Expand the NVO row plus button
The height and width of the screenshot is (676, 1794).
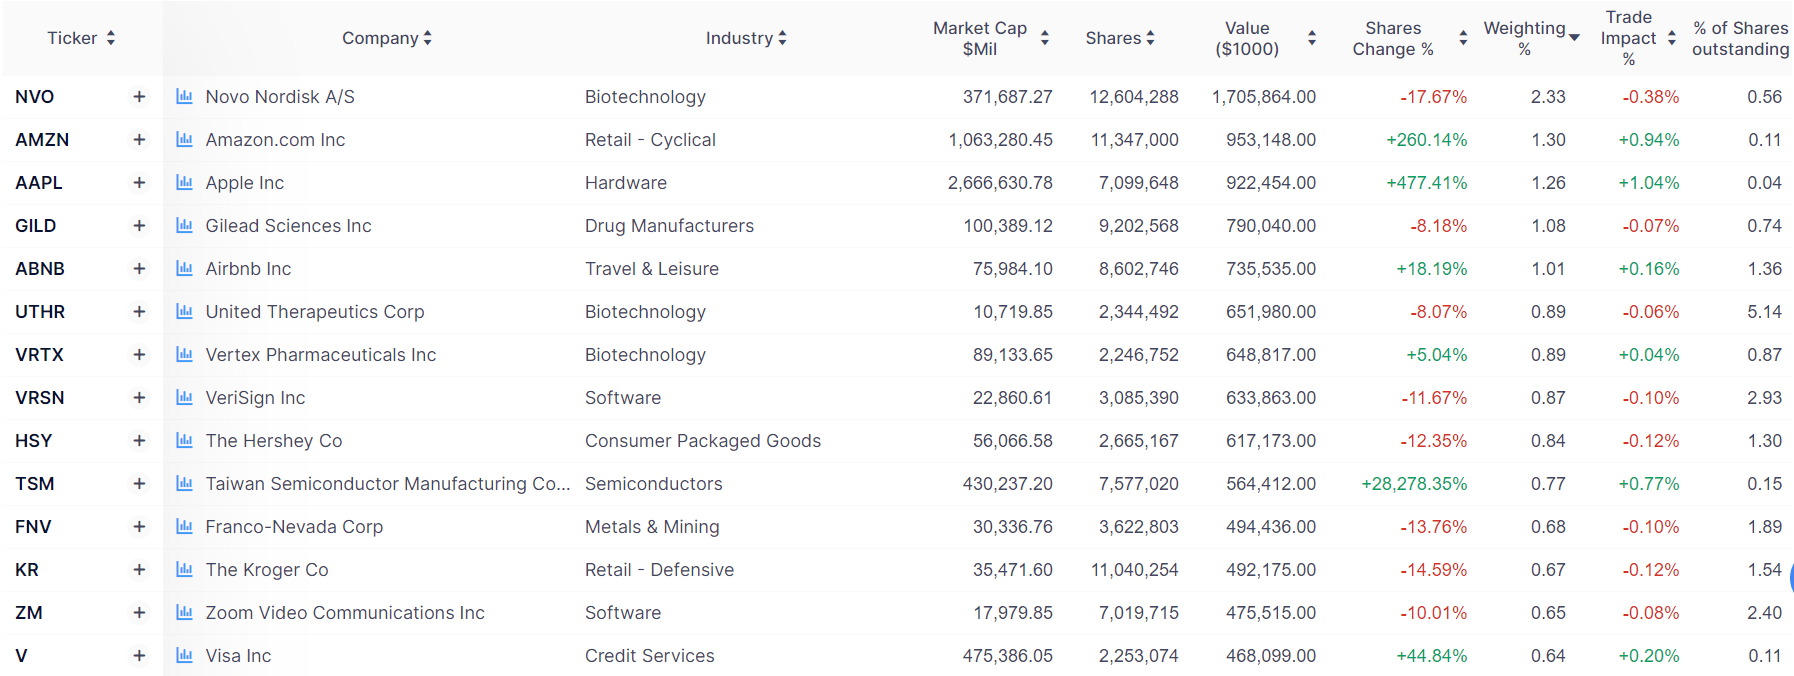tap(139, 97)
